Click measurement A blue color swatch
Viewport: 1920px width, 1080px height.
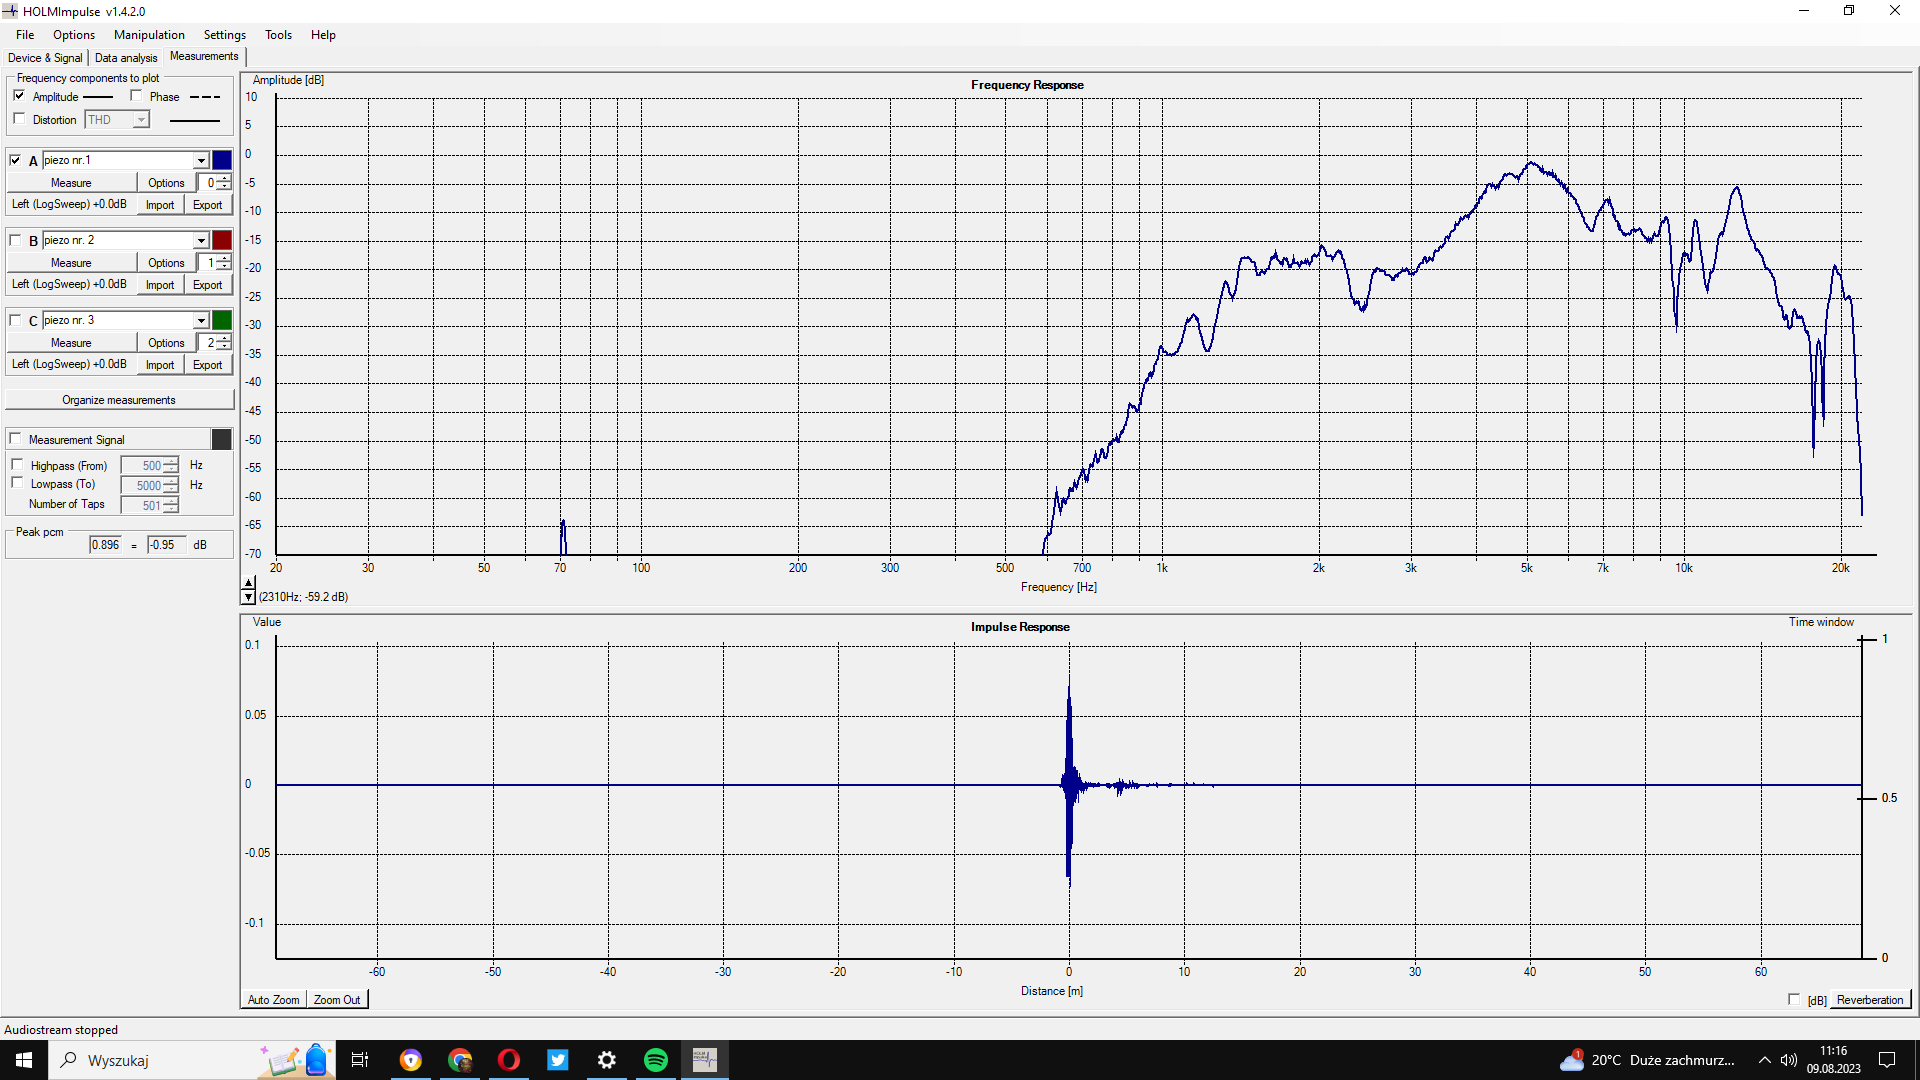[222, 160]
